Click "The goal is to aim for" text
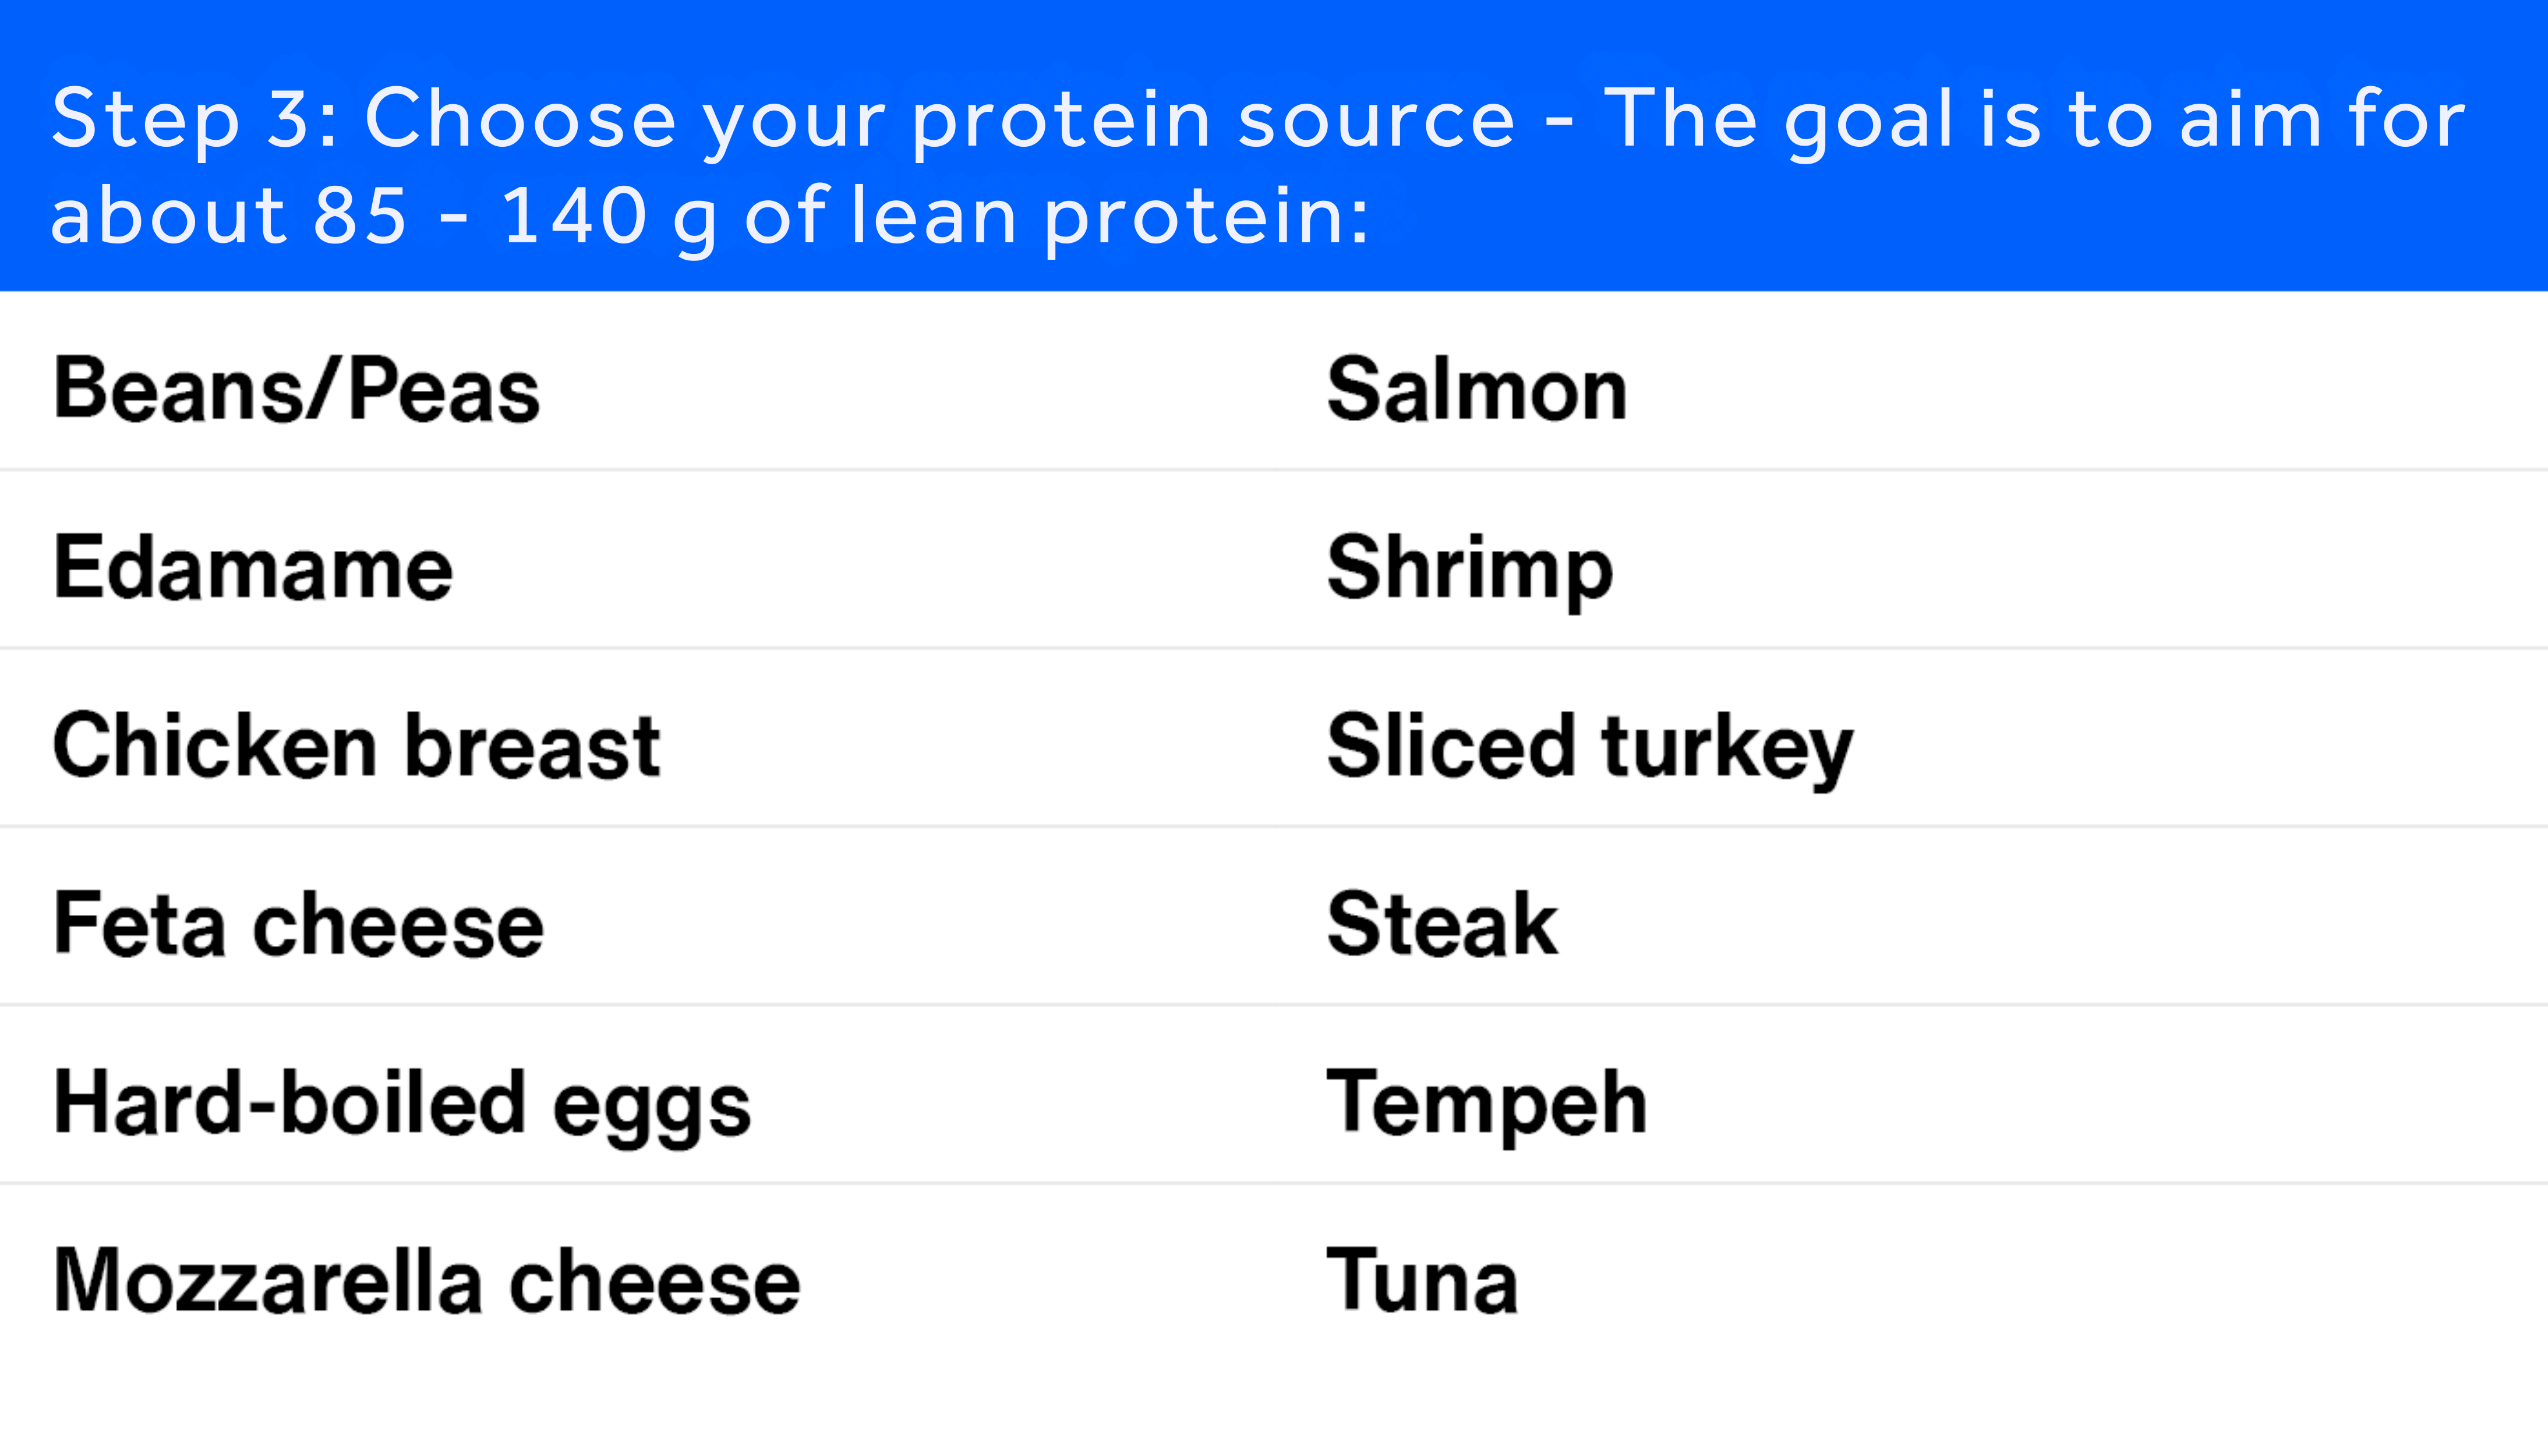 pos(2035,120)
